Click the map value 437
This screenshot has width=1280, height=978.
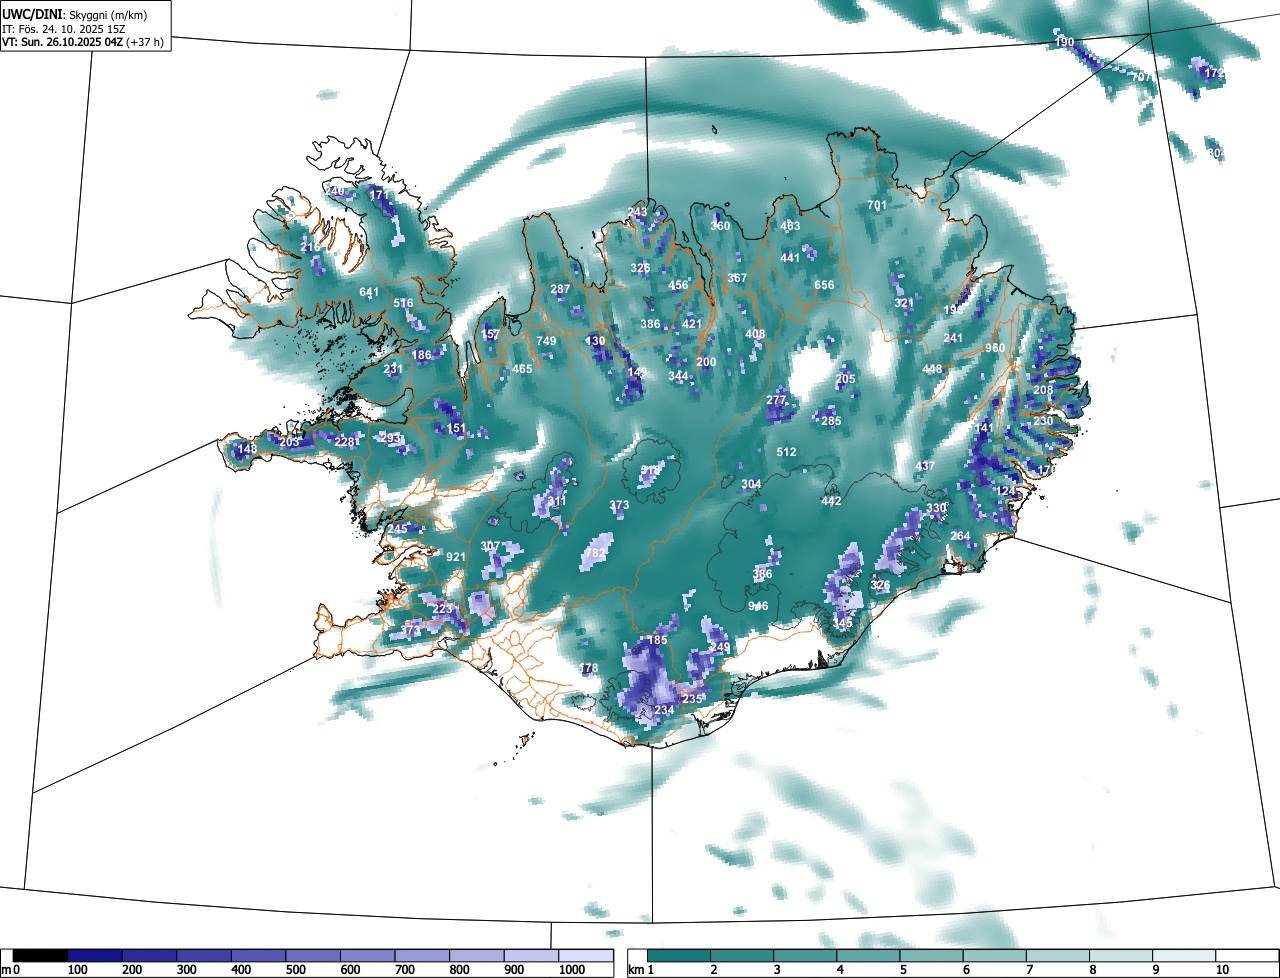click(x=925, y=467)
